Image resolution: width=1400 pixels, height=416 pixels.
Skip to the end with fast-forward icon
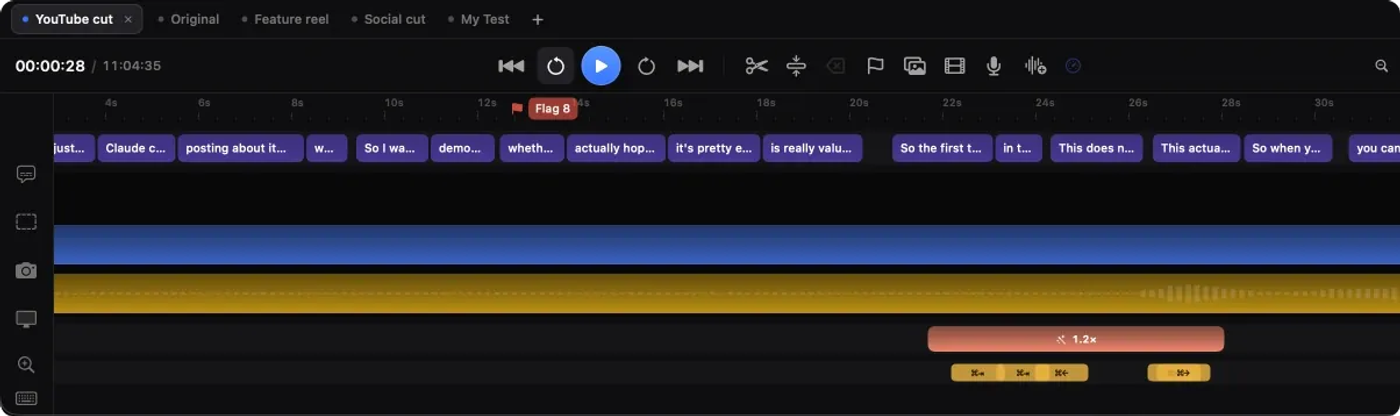click(690, 66)
